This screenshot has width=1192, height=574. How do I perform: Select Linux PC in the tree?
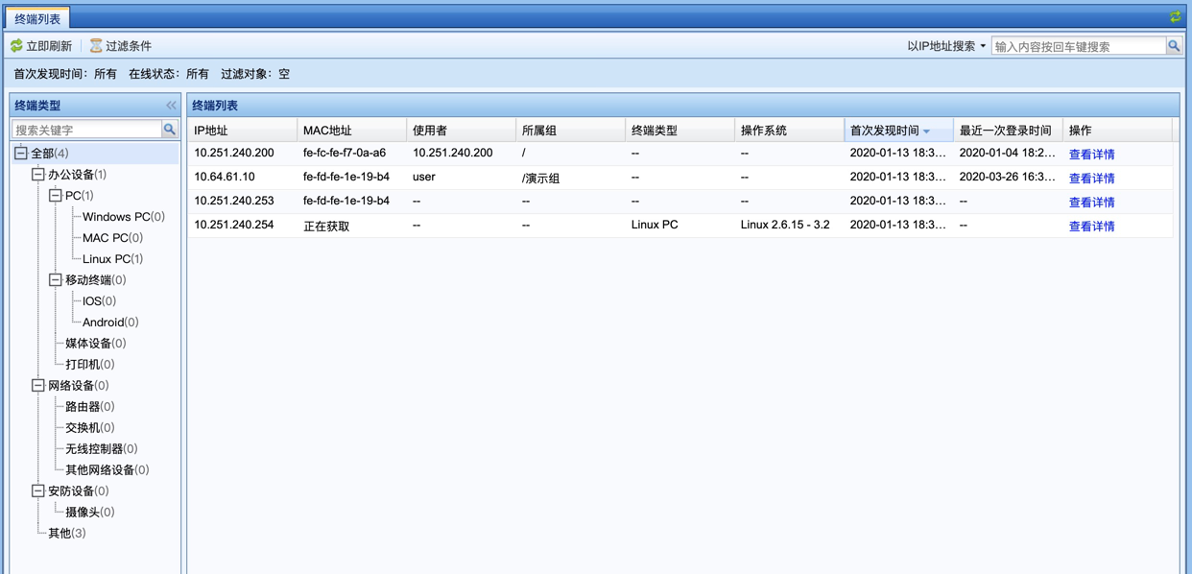(x=106, y=259)
